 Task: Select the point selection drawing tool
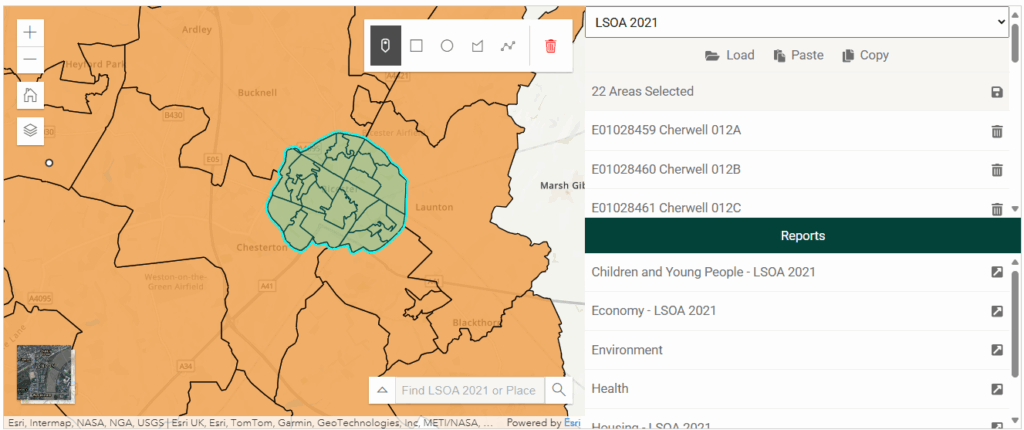[386, 46]
